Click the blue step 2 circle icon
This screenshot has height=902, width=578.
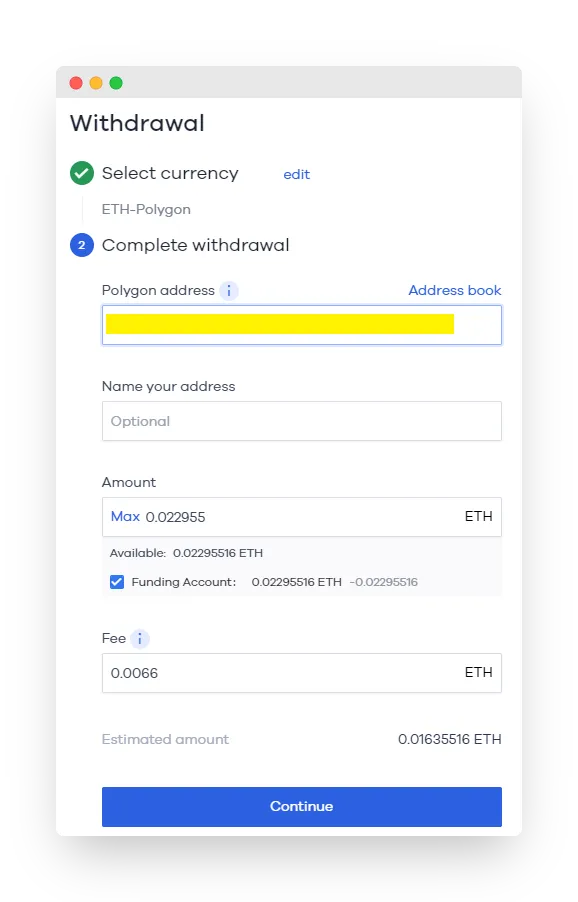click(82, 245)
